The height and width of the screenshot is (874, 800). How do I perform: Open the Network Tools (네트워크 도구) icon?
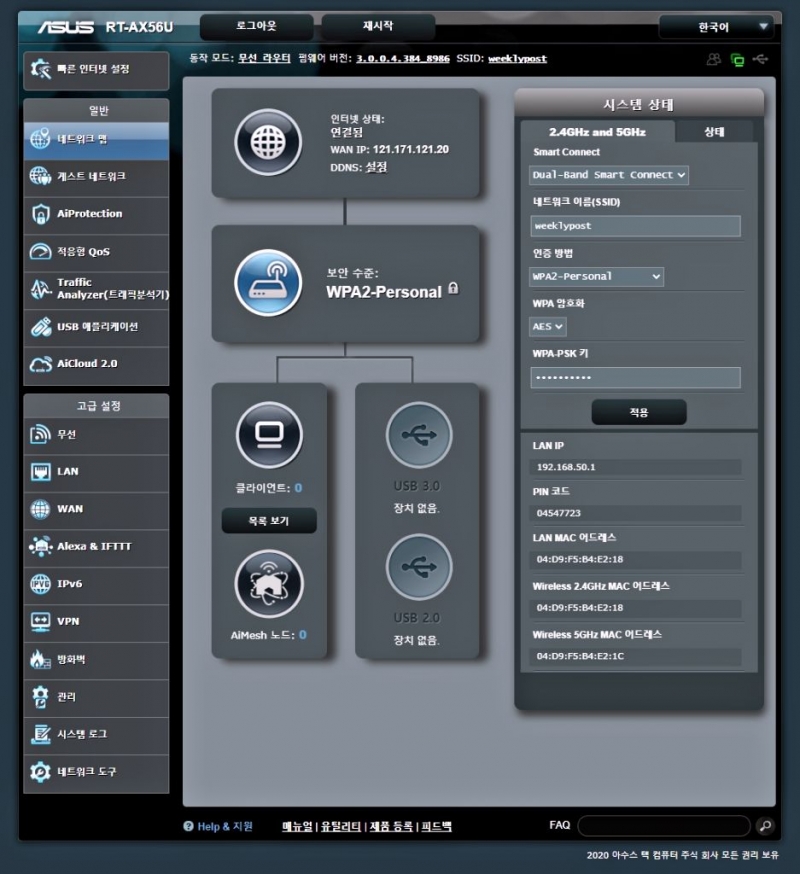tap(40, 772)
